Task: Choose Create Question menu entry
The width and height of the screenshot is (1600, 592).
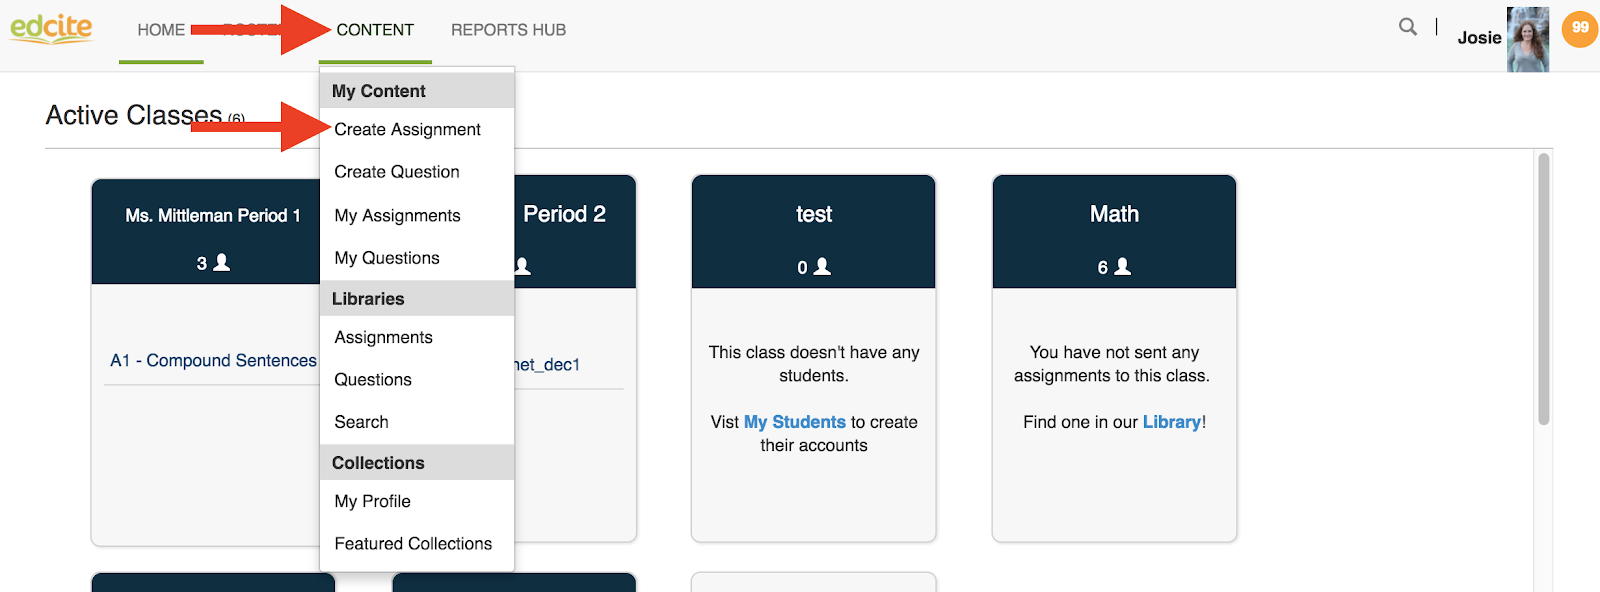Action: click(397, 172)
